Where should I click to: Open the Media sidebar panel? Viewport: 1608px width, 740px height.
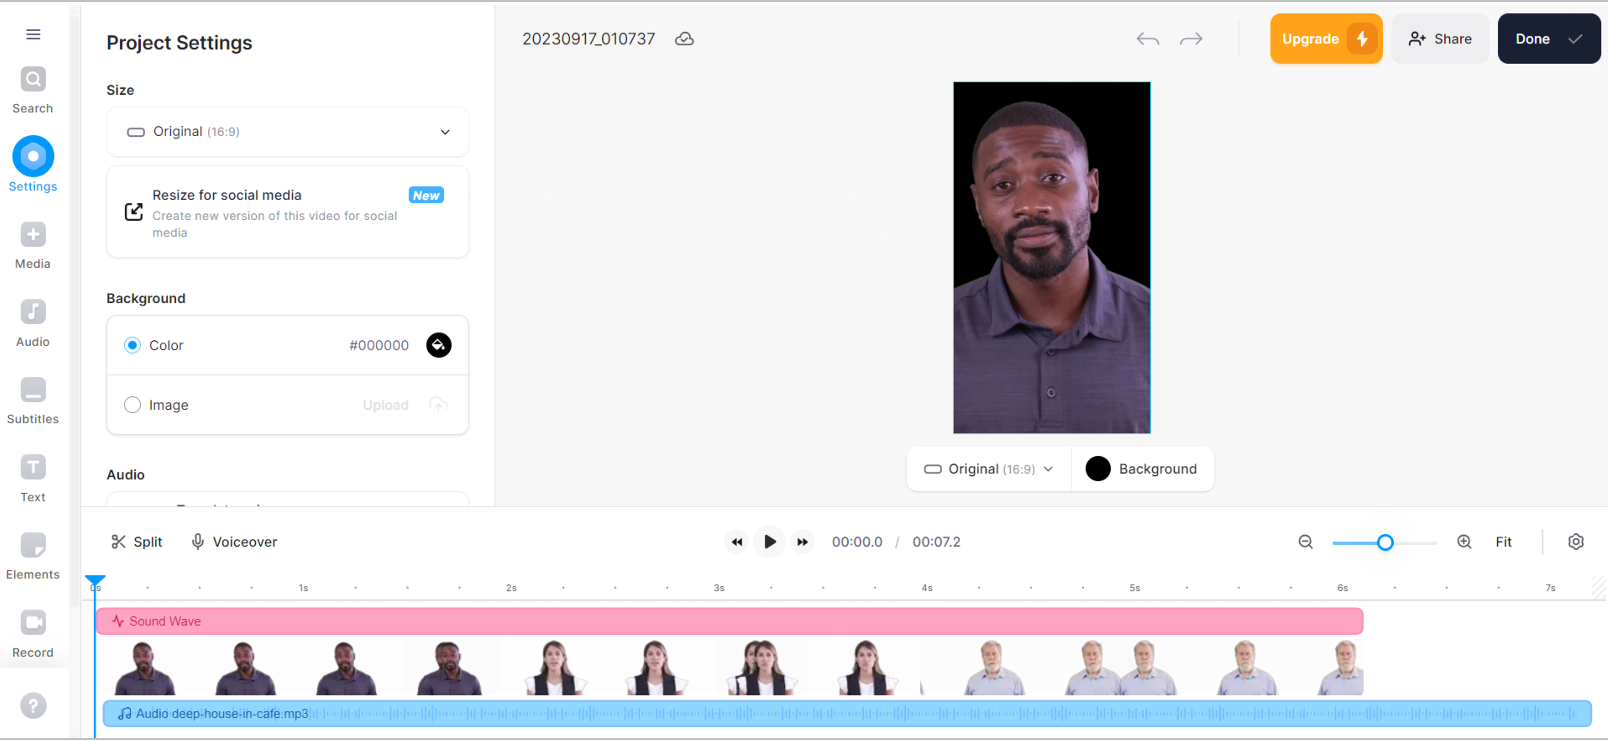33,245
